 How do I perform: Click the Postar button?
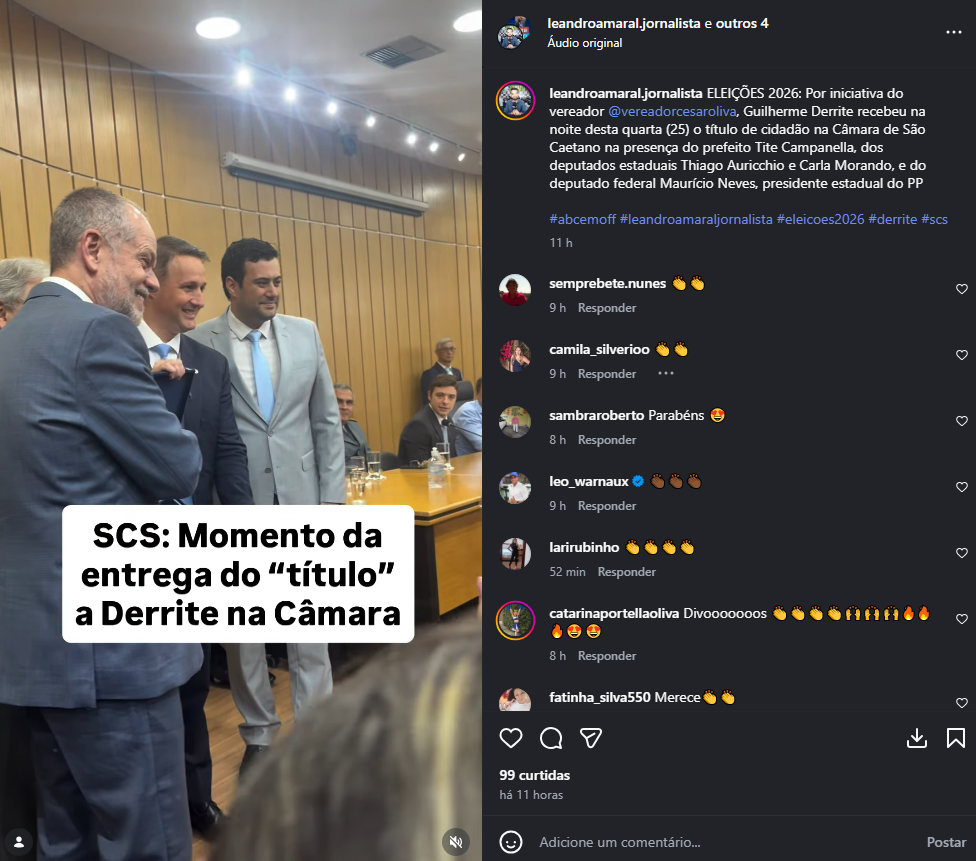[x=946, y=842]
